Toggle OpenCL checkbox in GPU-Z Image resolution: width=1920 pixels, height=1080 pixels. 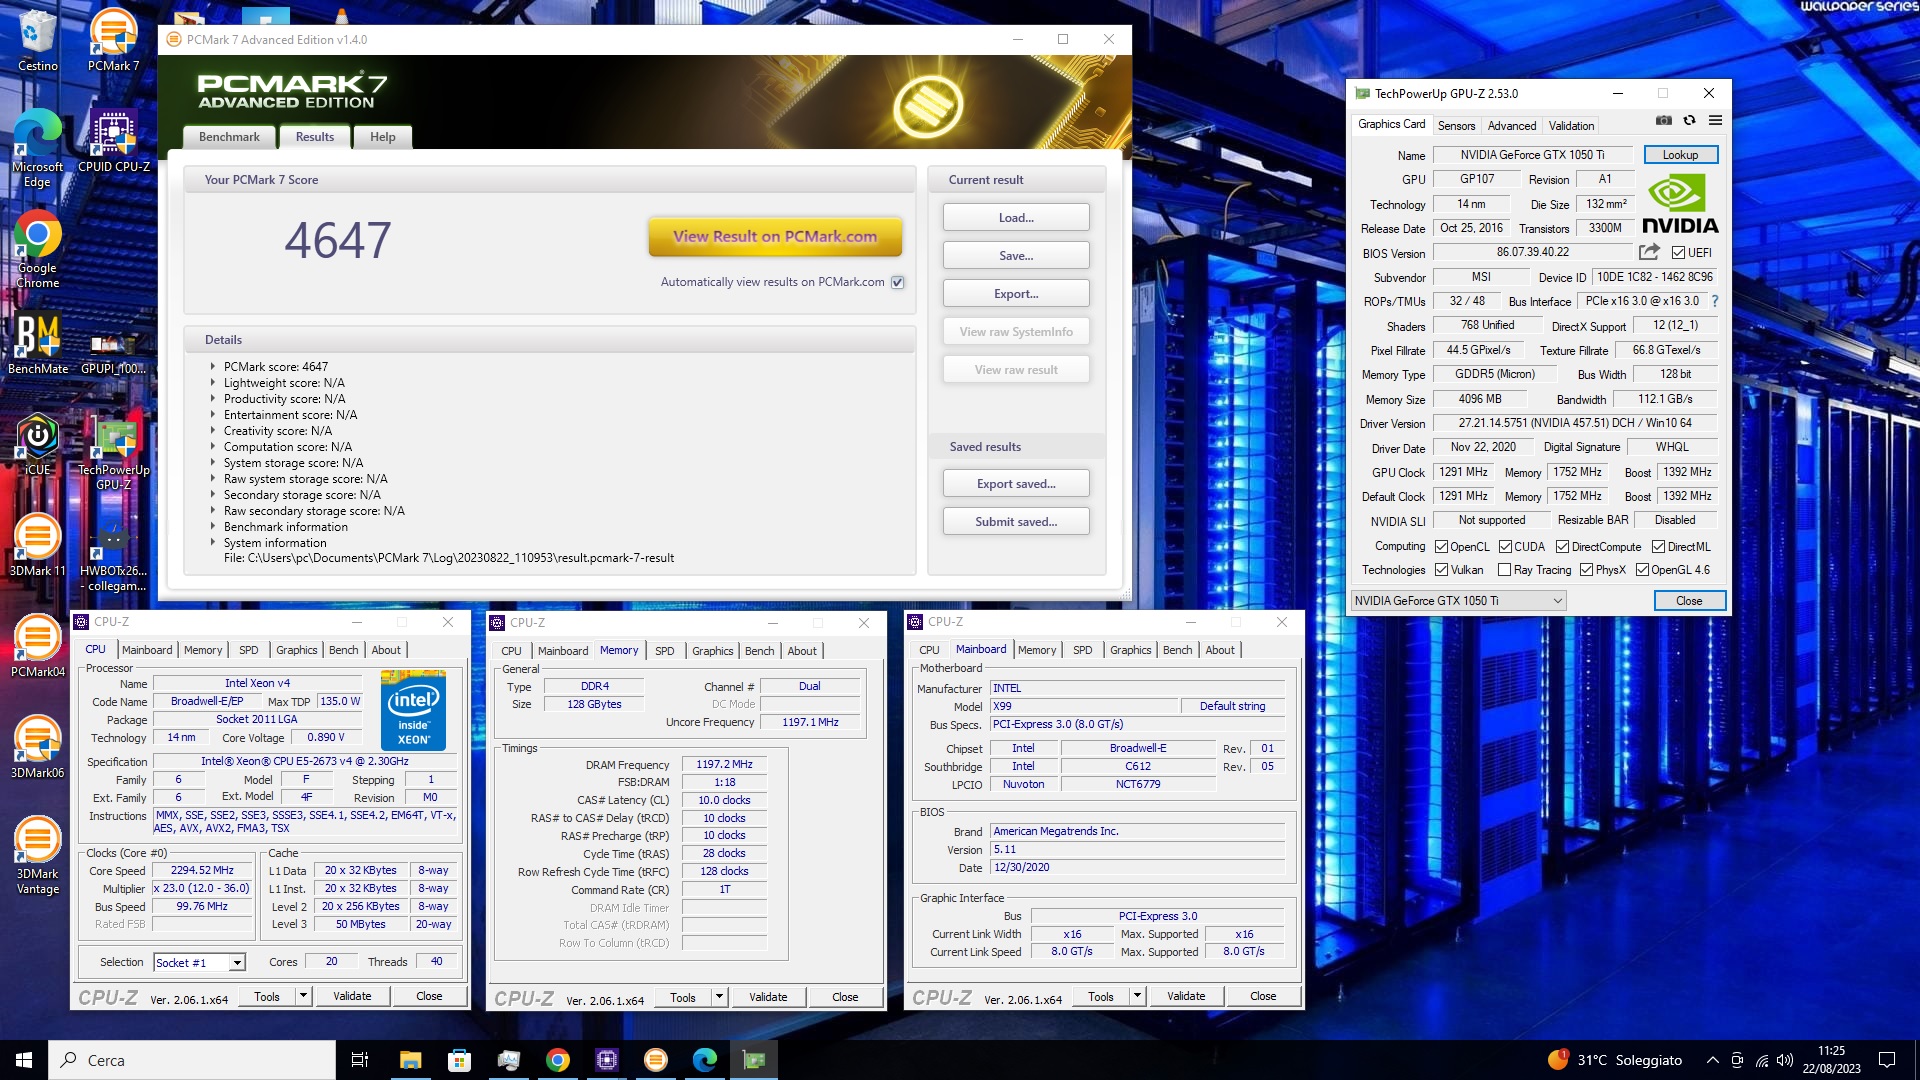click(x=1441, y=547)
